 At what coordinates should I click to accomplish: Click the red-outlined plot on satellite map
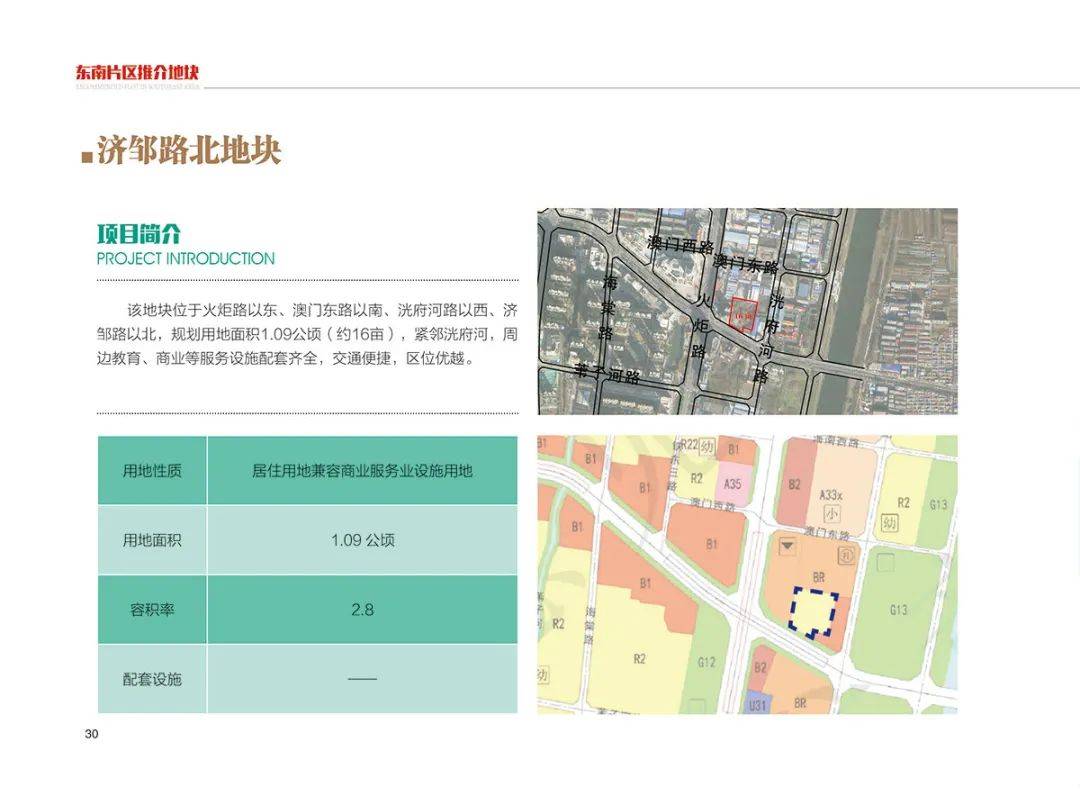[744, 315]
